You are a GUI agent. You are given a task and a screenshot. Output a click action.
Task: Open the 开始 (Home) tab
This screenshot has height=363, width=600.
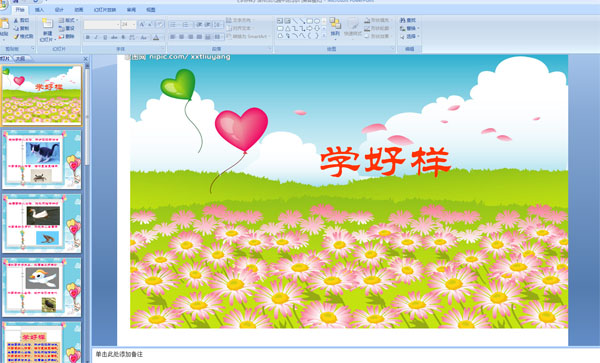pos(20,10)
